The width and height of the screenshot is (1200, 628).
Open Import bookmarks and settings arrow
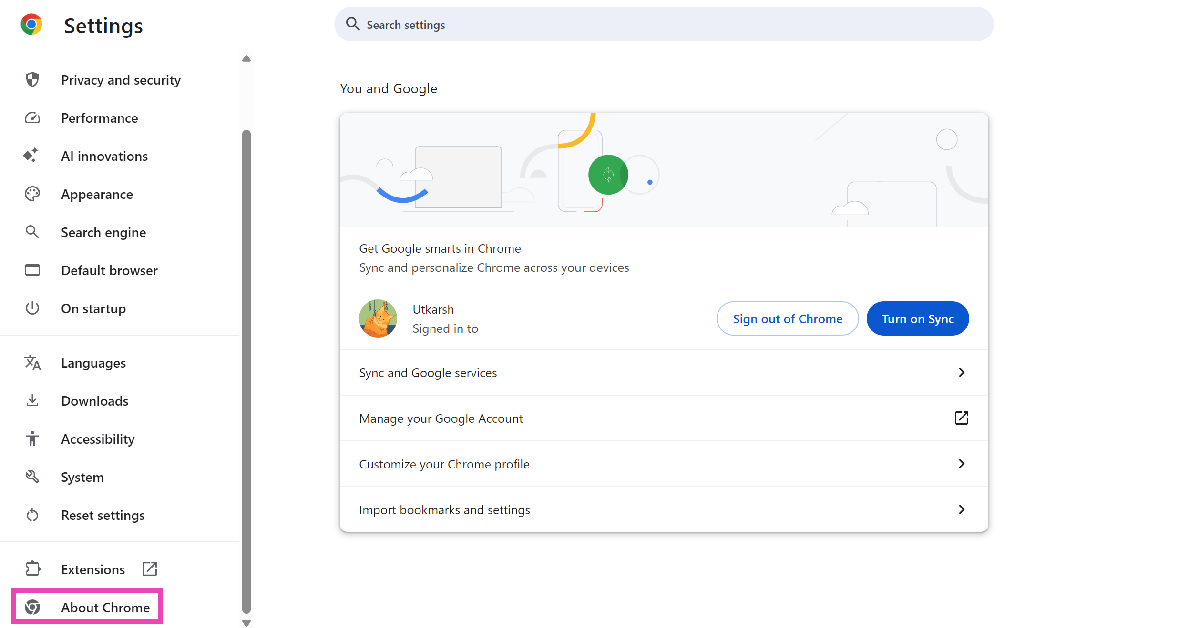(x=961, y=510)
